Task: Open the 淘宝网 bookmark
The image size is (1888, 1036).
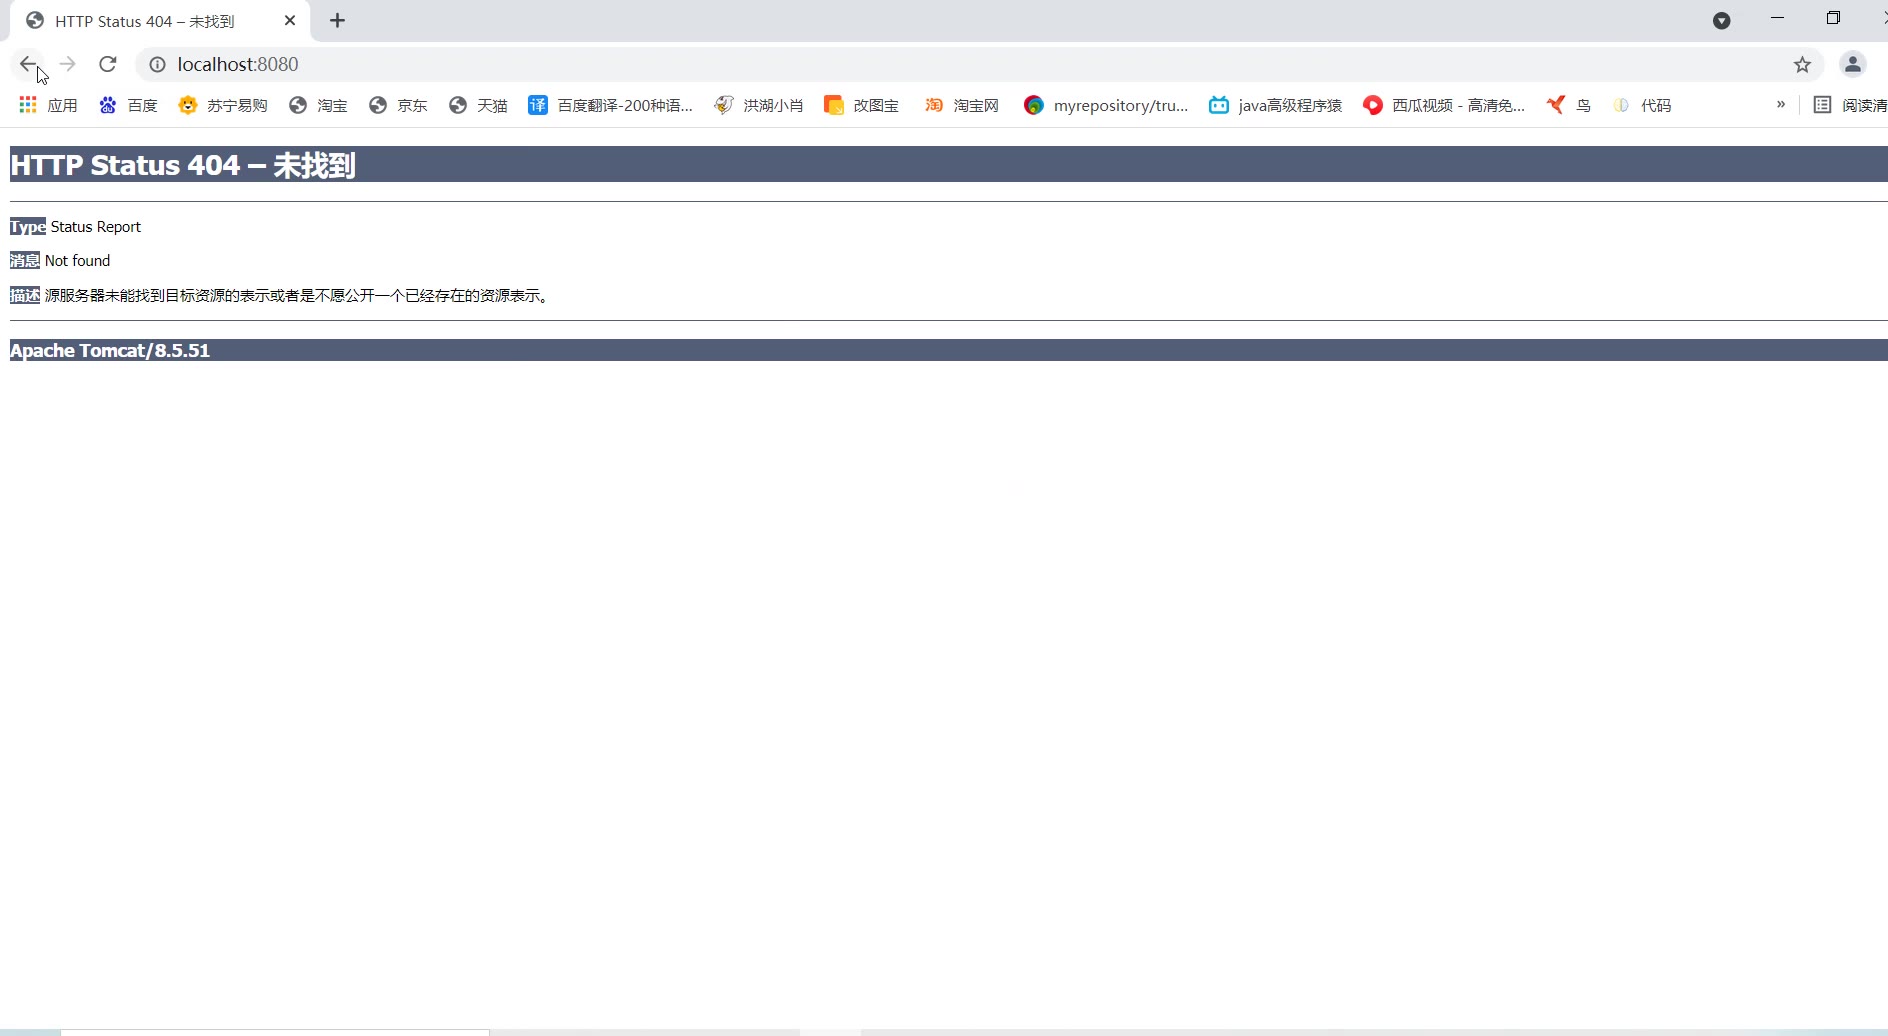Action: coord(961,105)
